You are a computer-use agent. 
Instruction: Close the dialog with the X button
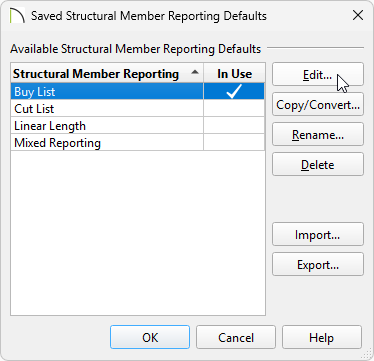pyautogui.click(x=358, y=15)
